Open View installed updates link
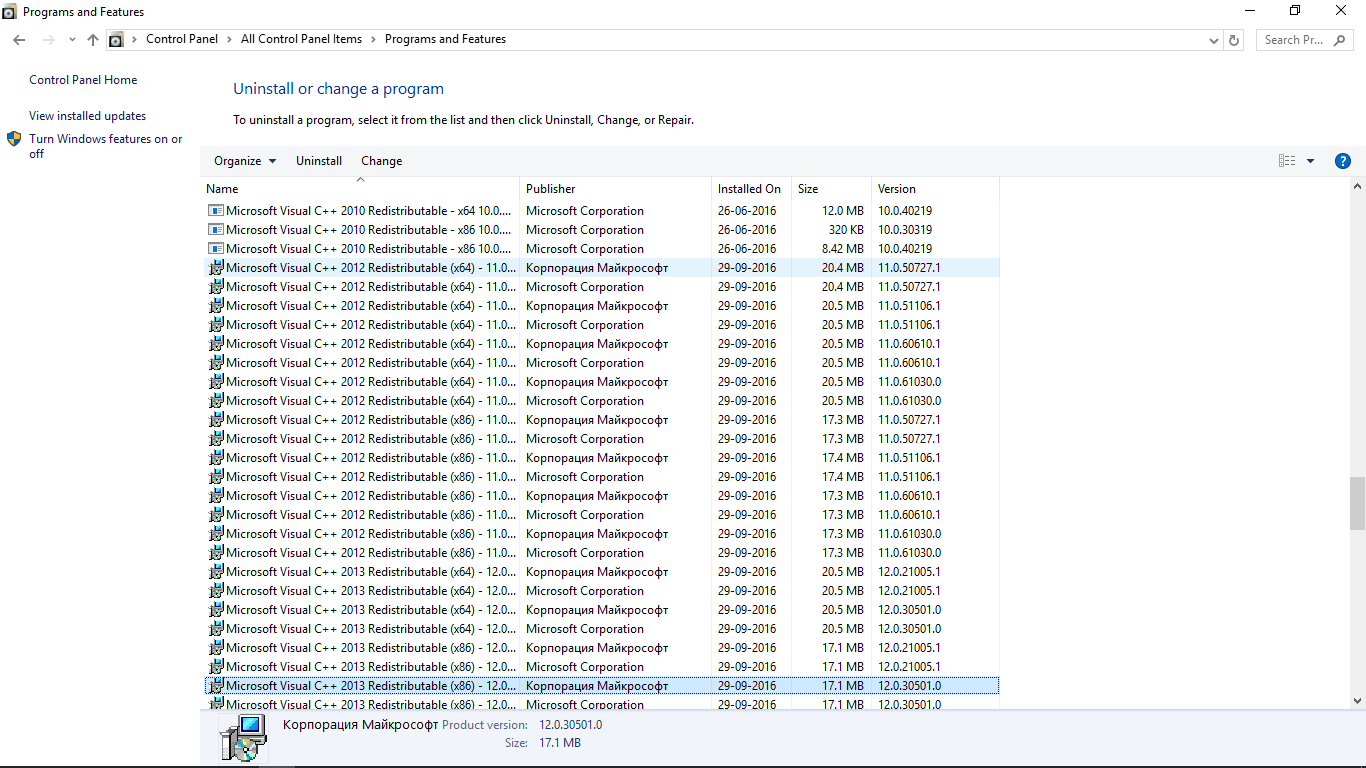The width and height of the screenshot is (1366, 768). 88,116
